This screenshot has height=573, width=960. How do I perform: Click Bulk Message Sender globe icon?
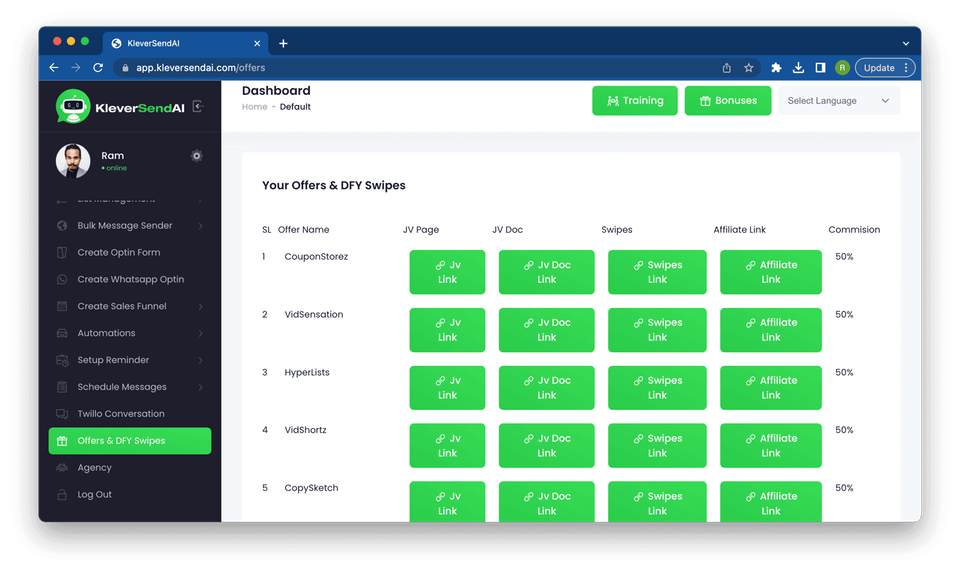coord(62,226)
